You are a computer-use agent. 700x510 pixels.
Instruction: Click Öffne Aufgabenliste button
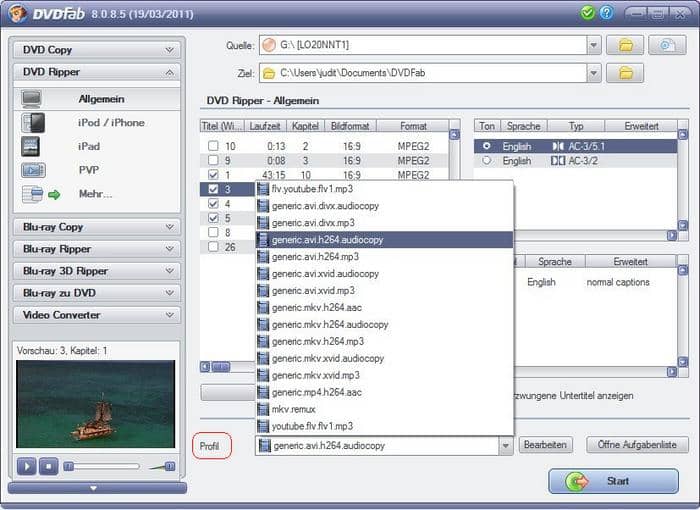[x=637, y=445]
